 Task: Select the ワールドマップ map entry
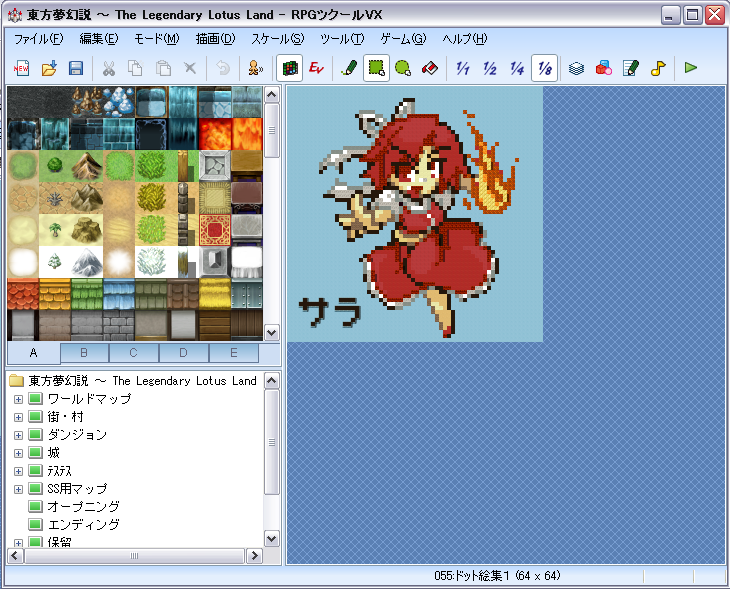click(x=89, y=399)
